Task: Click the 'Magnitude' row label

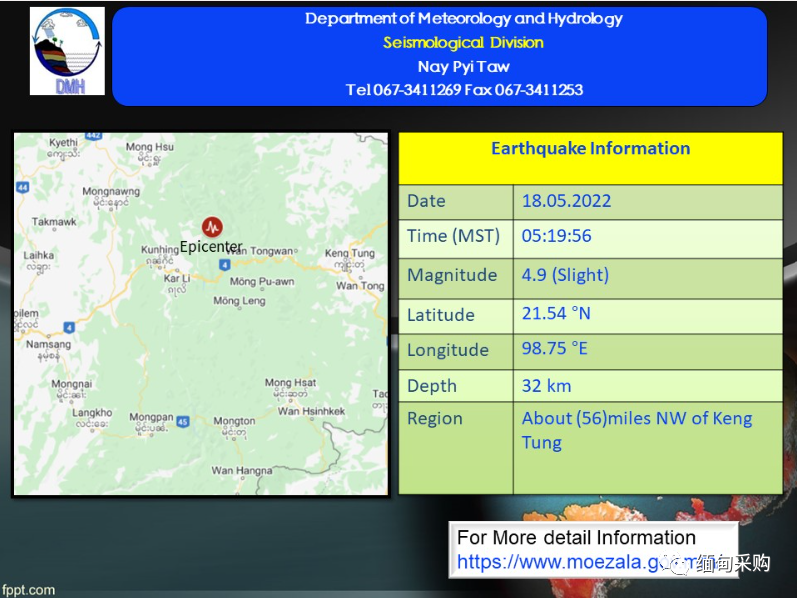Action: pyautogui.click(x=452, y=275)
